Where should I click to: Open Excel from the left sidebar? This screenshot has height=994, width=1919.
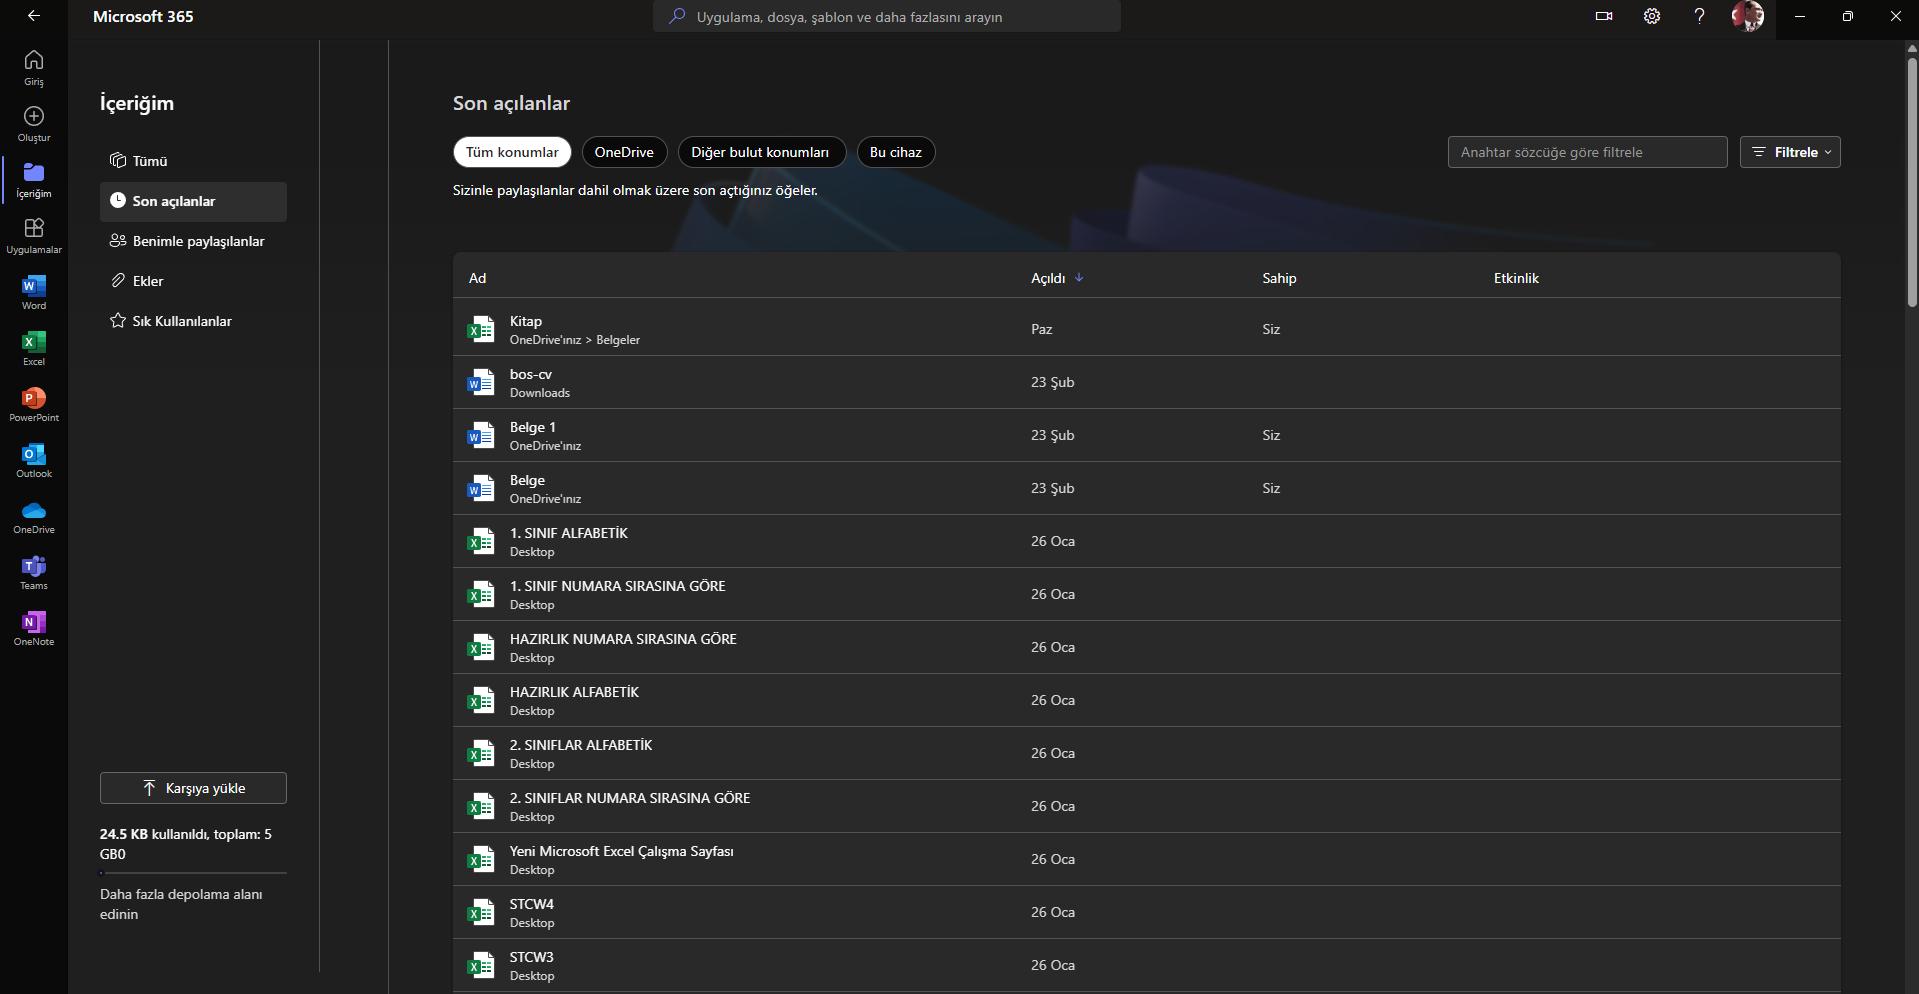coord(33,347)
